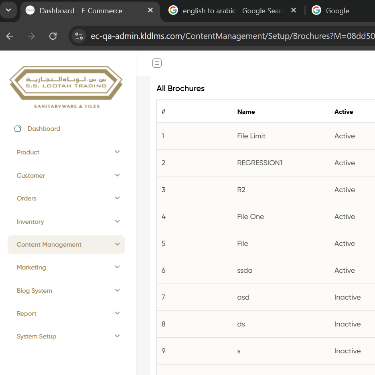Screen dimensions: 375x375
Task: Collapse the Content Management chevron
Action: (x=117, y=244)
